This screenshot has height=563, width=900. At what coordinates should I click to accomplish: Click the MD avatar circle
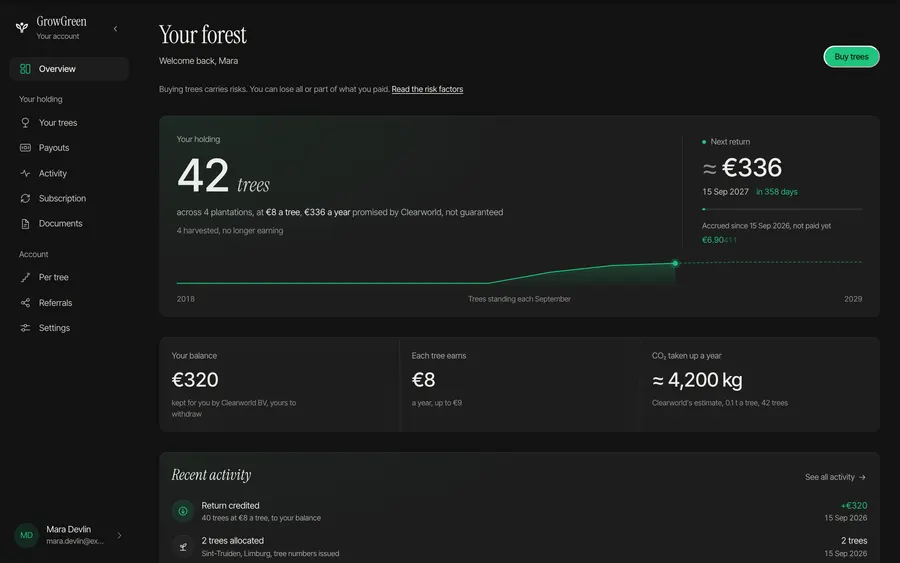[26, 535]
